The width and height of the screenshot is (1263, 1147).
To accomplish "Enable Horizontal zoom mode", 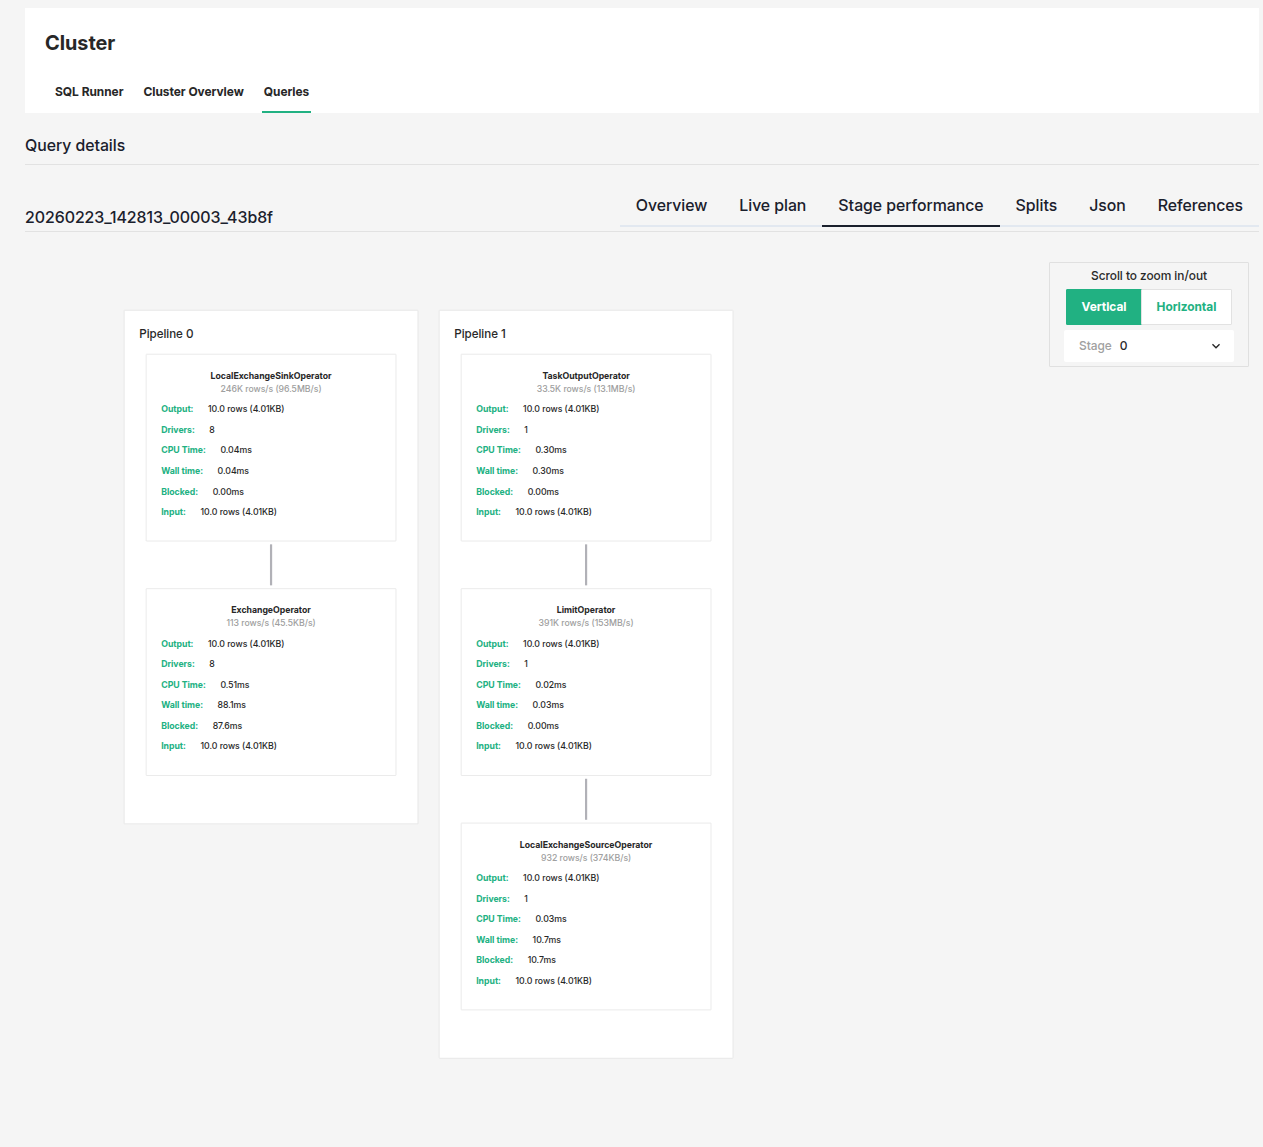I will [x=1186, y=306].
